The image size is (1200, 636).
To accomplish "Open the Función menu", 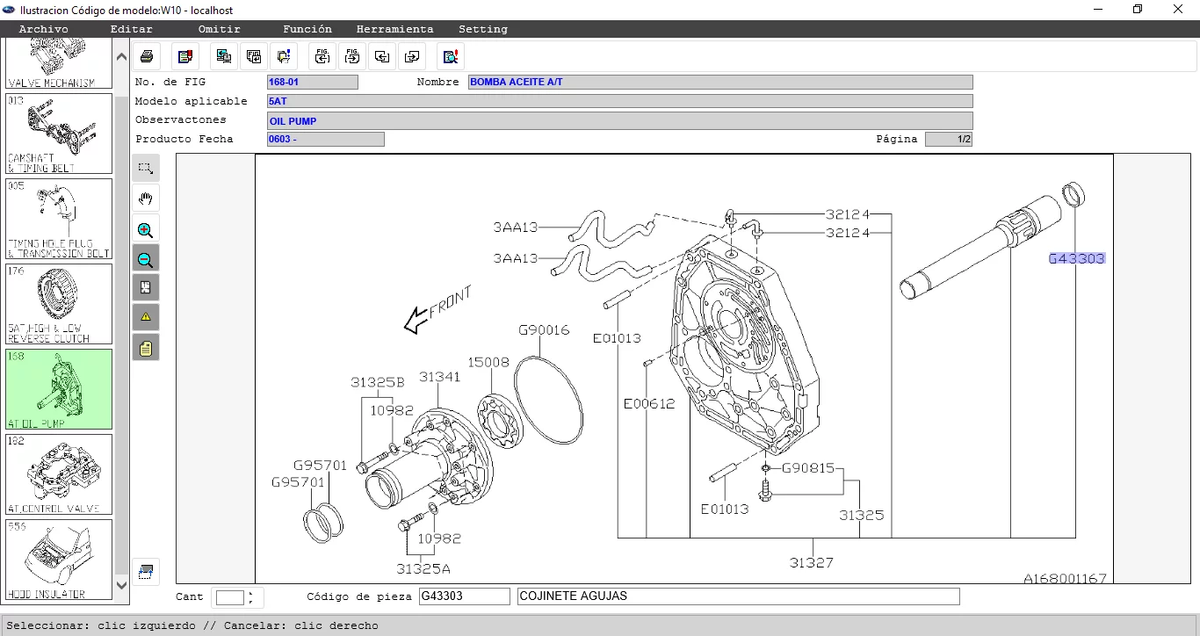I will click(307, 29).
